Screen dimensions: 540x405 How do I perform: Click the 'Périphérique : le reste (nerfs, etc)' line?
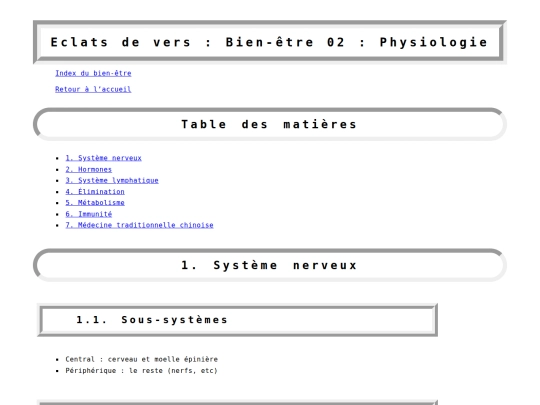[142, 371]
